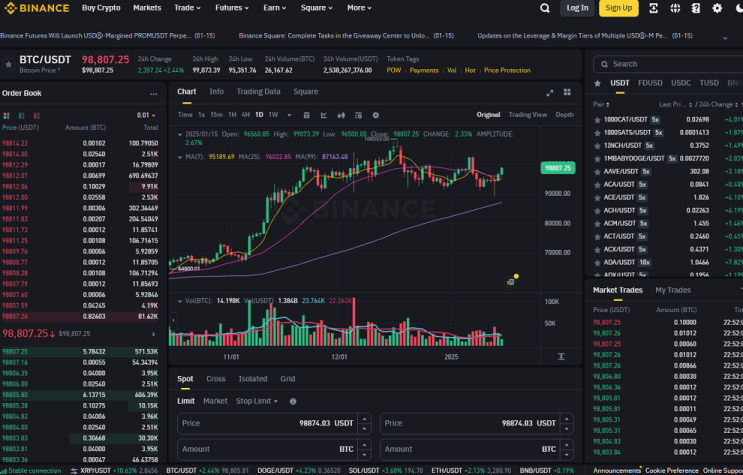Open the Grid trading tab
The height and width of the screenshot is (475, 743).
point(288,379)
